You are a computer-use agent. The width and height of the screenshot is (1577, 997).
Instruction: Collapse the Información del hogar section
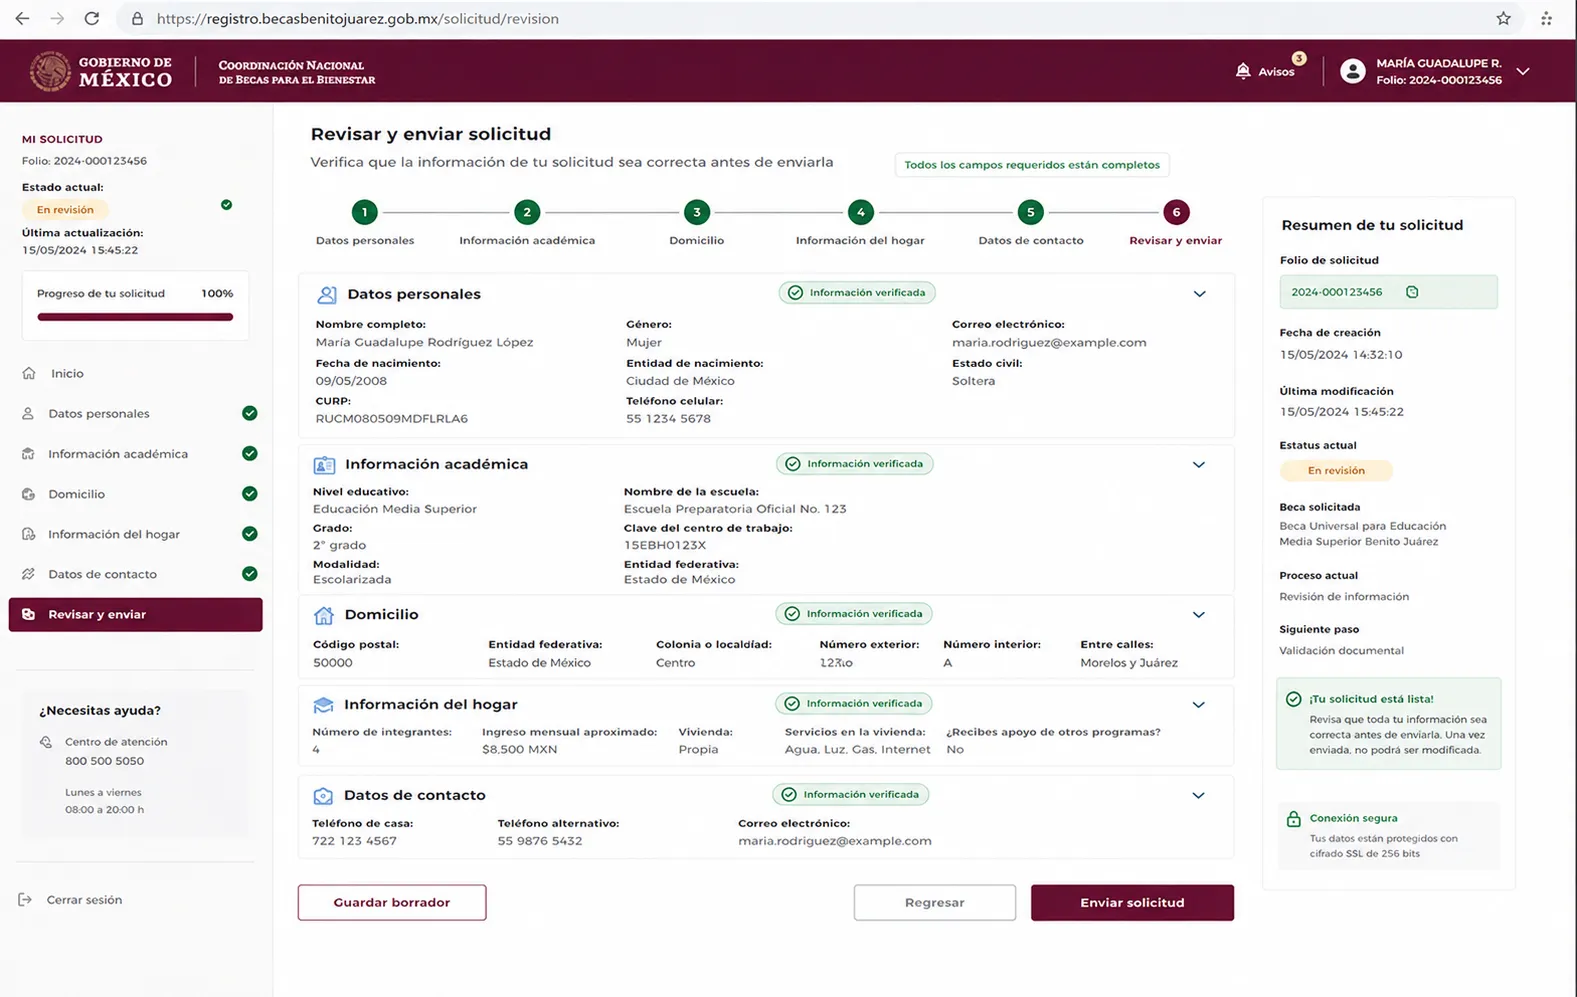tap(1198, 705)
